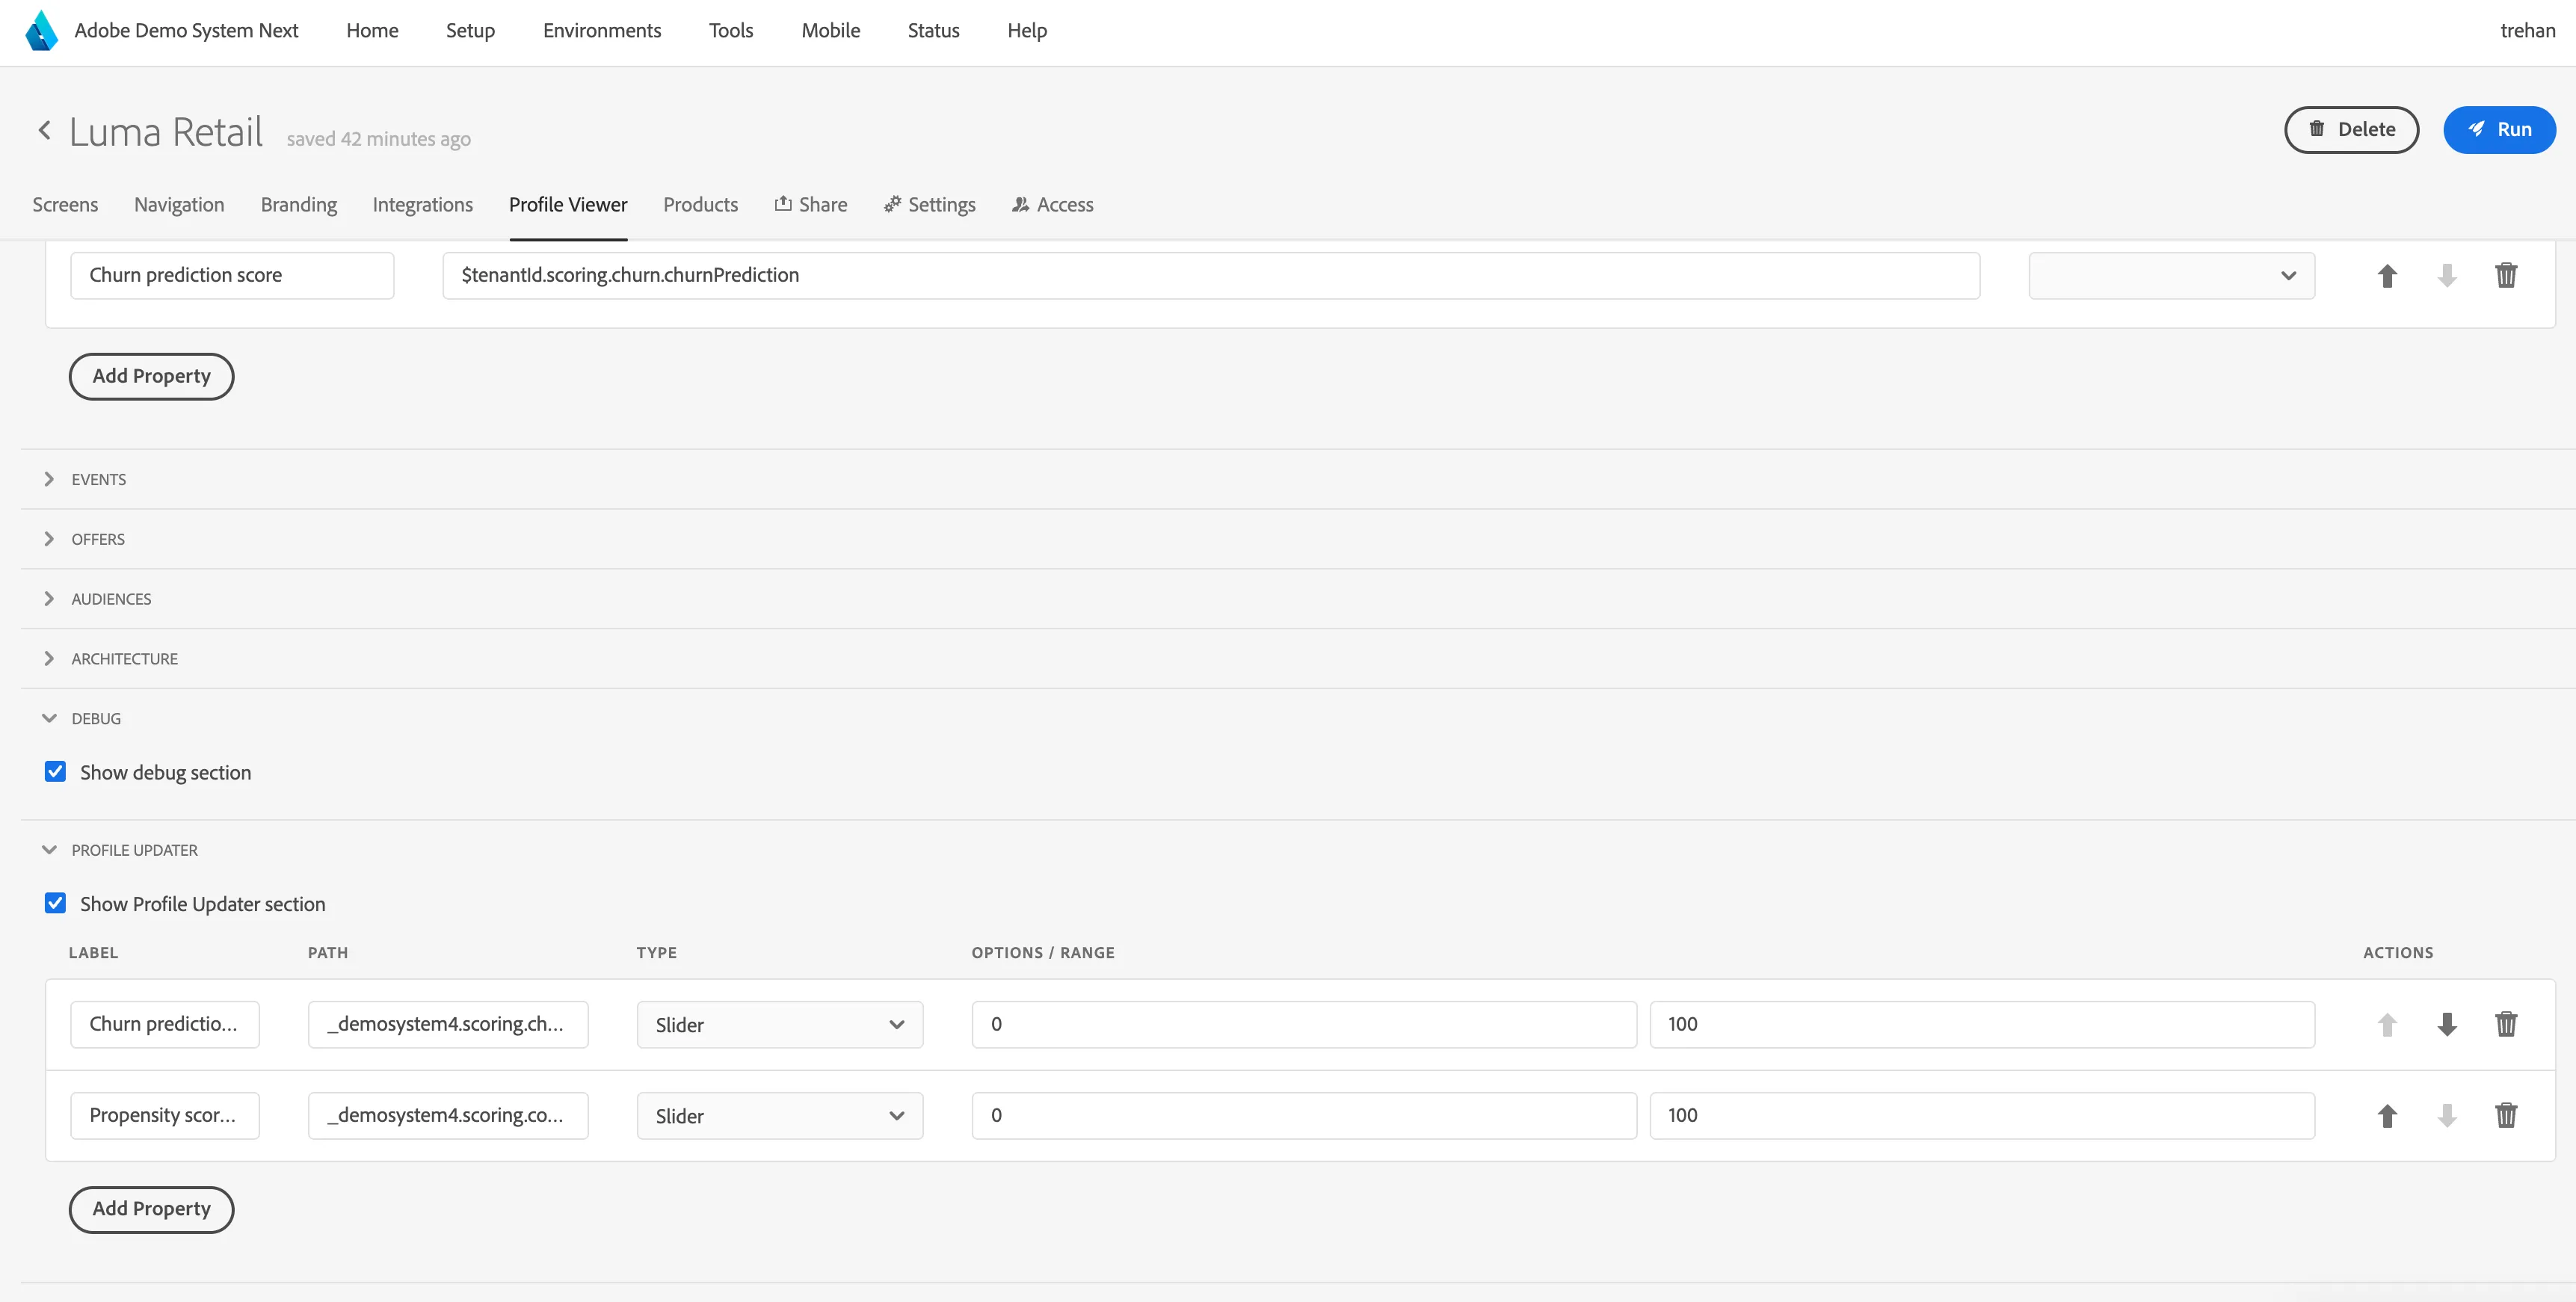This screenshot has height=1302, width=2576.
Task: Click the Adobe Demo System Next logo
Action: (41, 31)
